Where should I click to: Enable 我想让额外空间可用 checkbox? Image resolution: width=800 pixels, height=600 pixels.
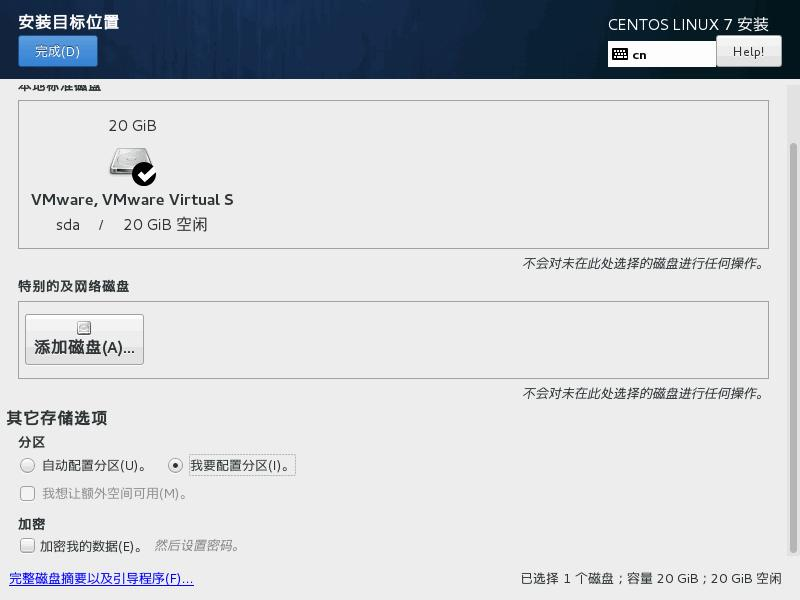click(x=27, y=493)
